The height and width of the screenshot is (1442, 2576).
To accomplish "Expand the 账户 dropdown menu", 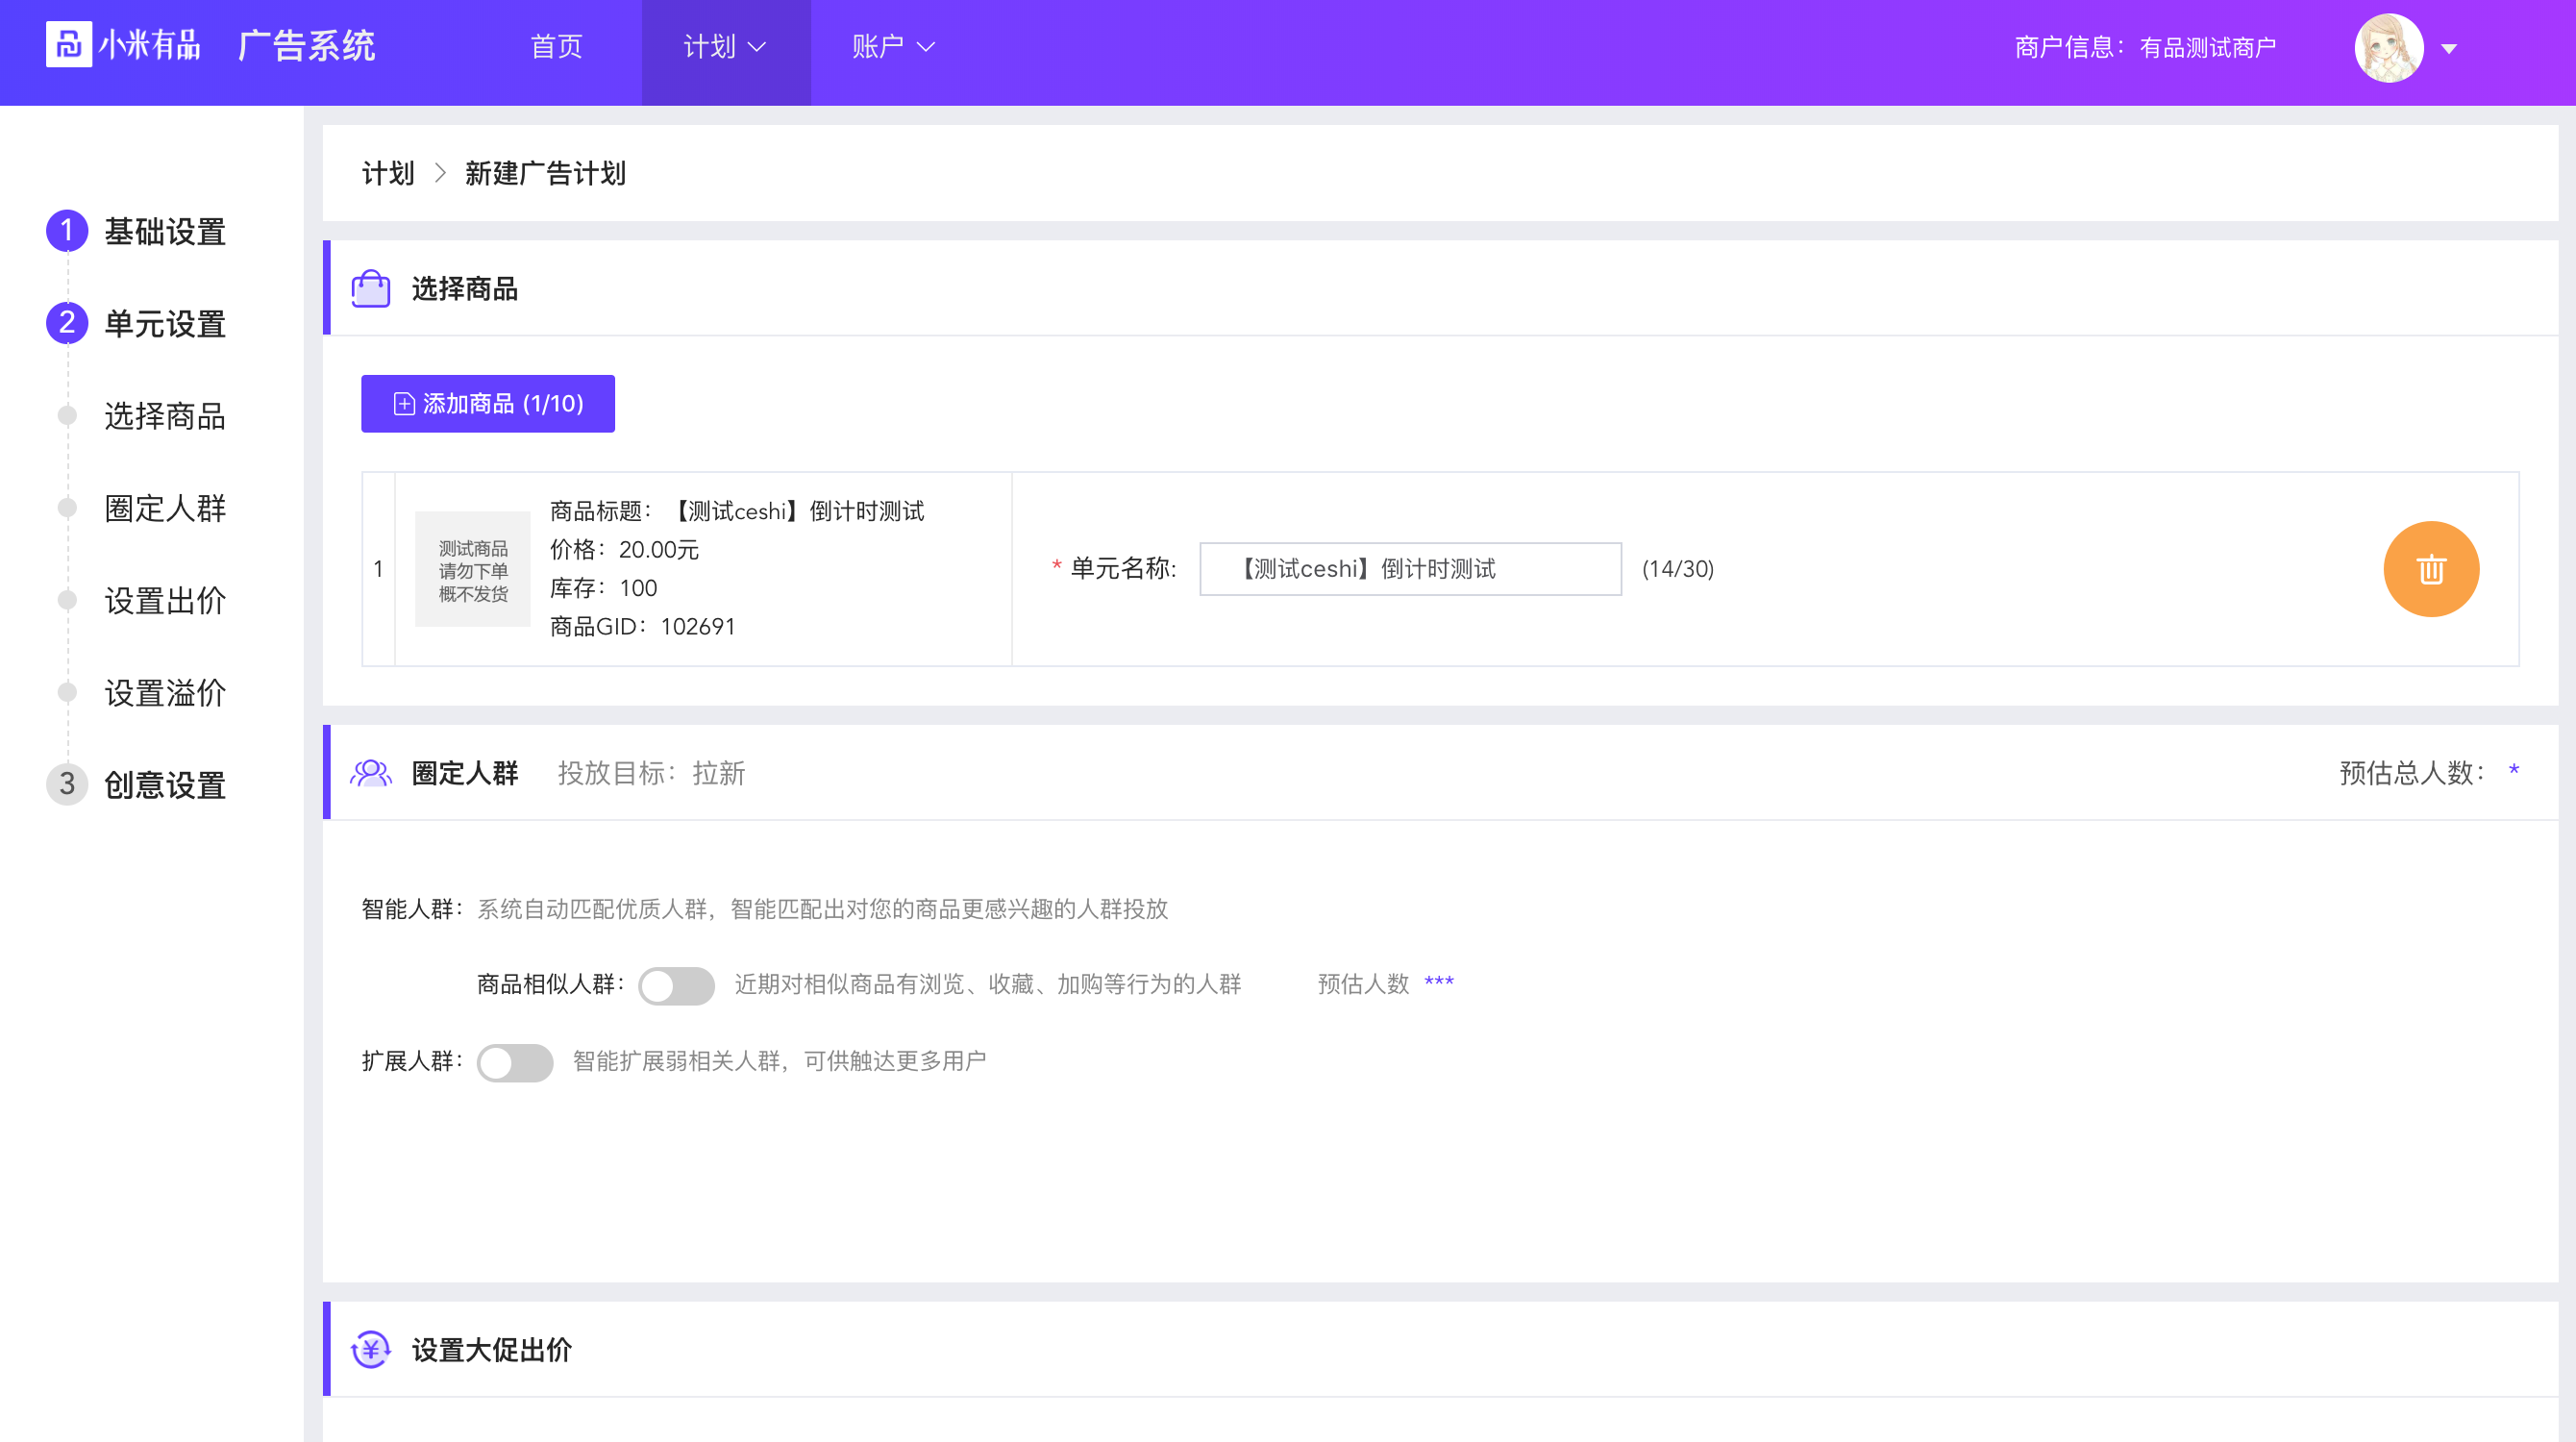I will (893, 47).
